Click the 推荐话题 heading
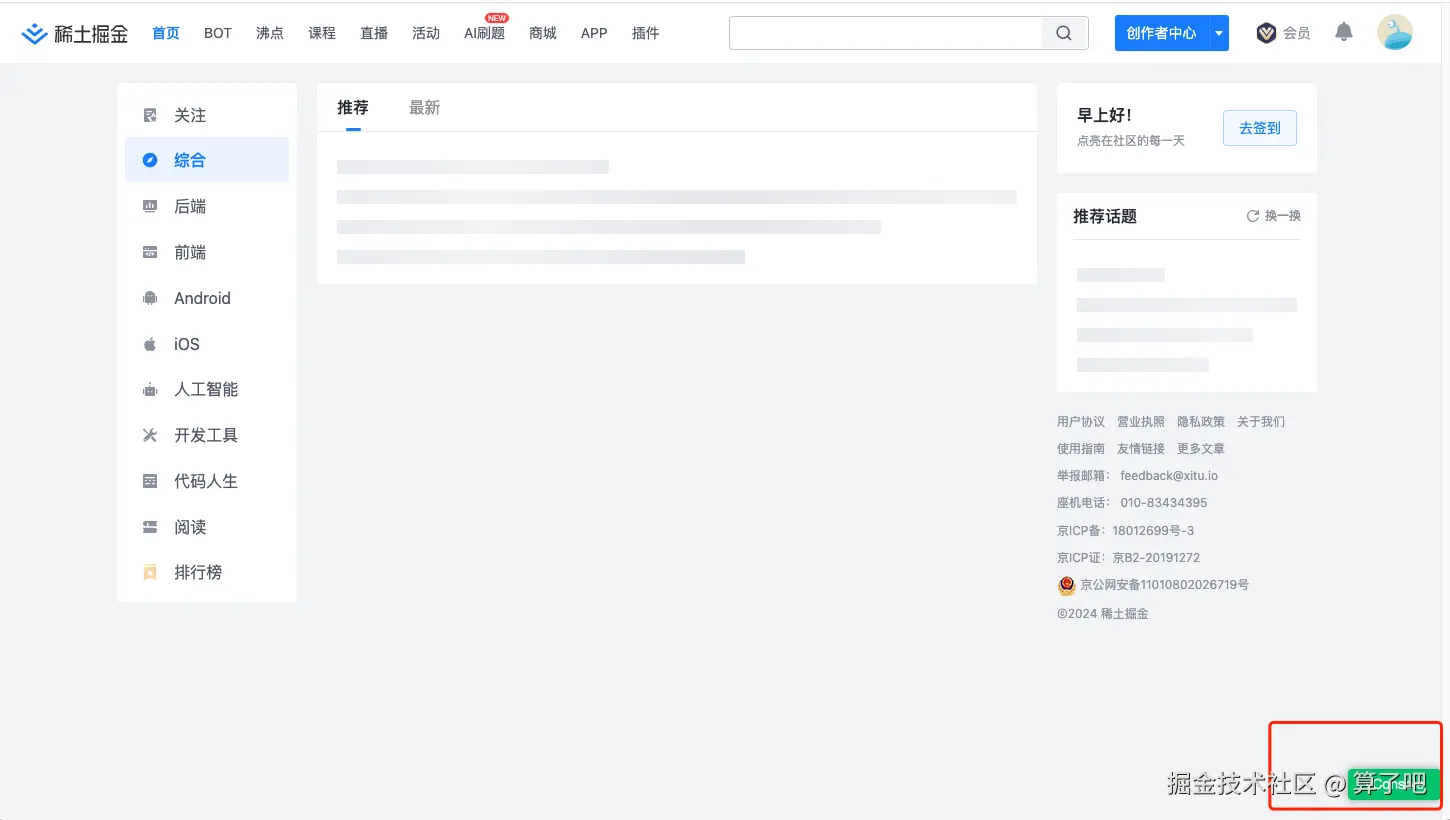This screenshot has width=1450, height=820. click(1105, 216)
